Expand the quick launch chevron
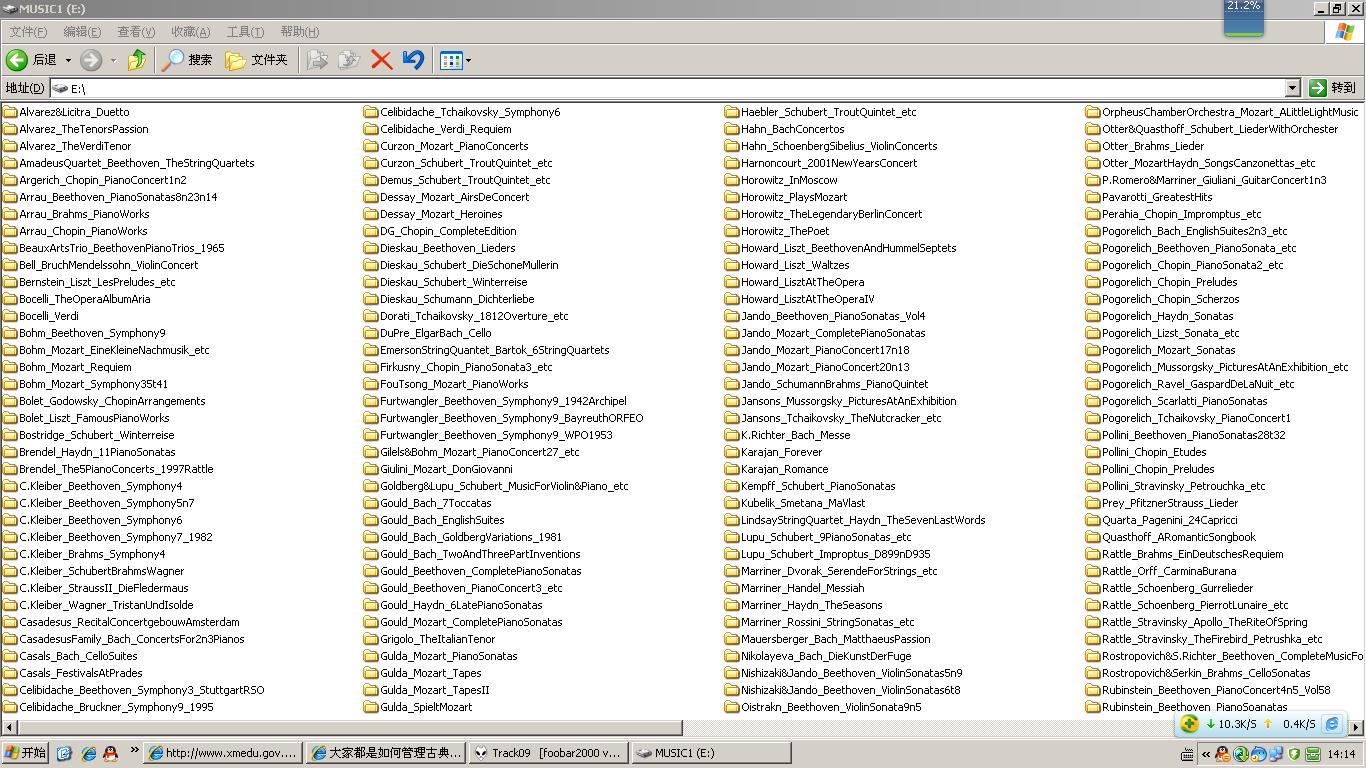 [134, 750]
